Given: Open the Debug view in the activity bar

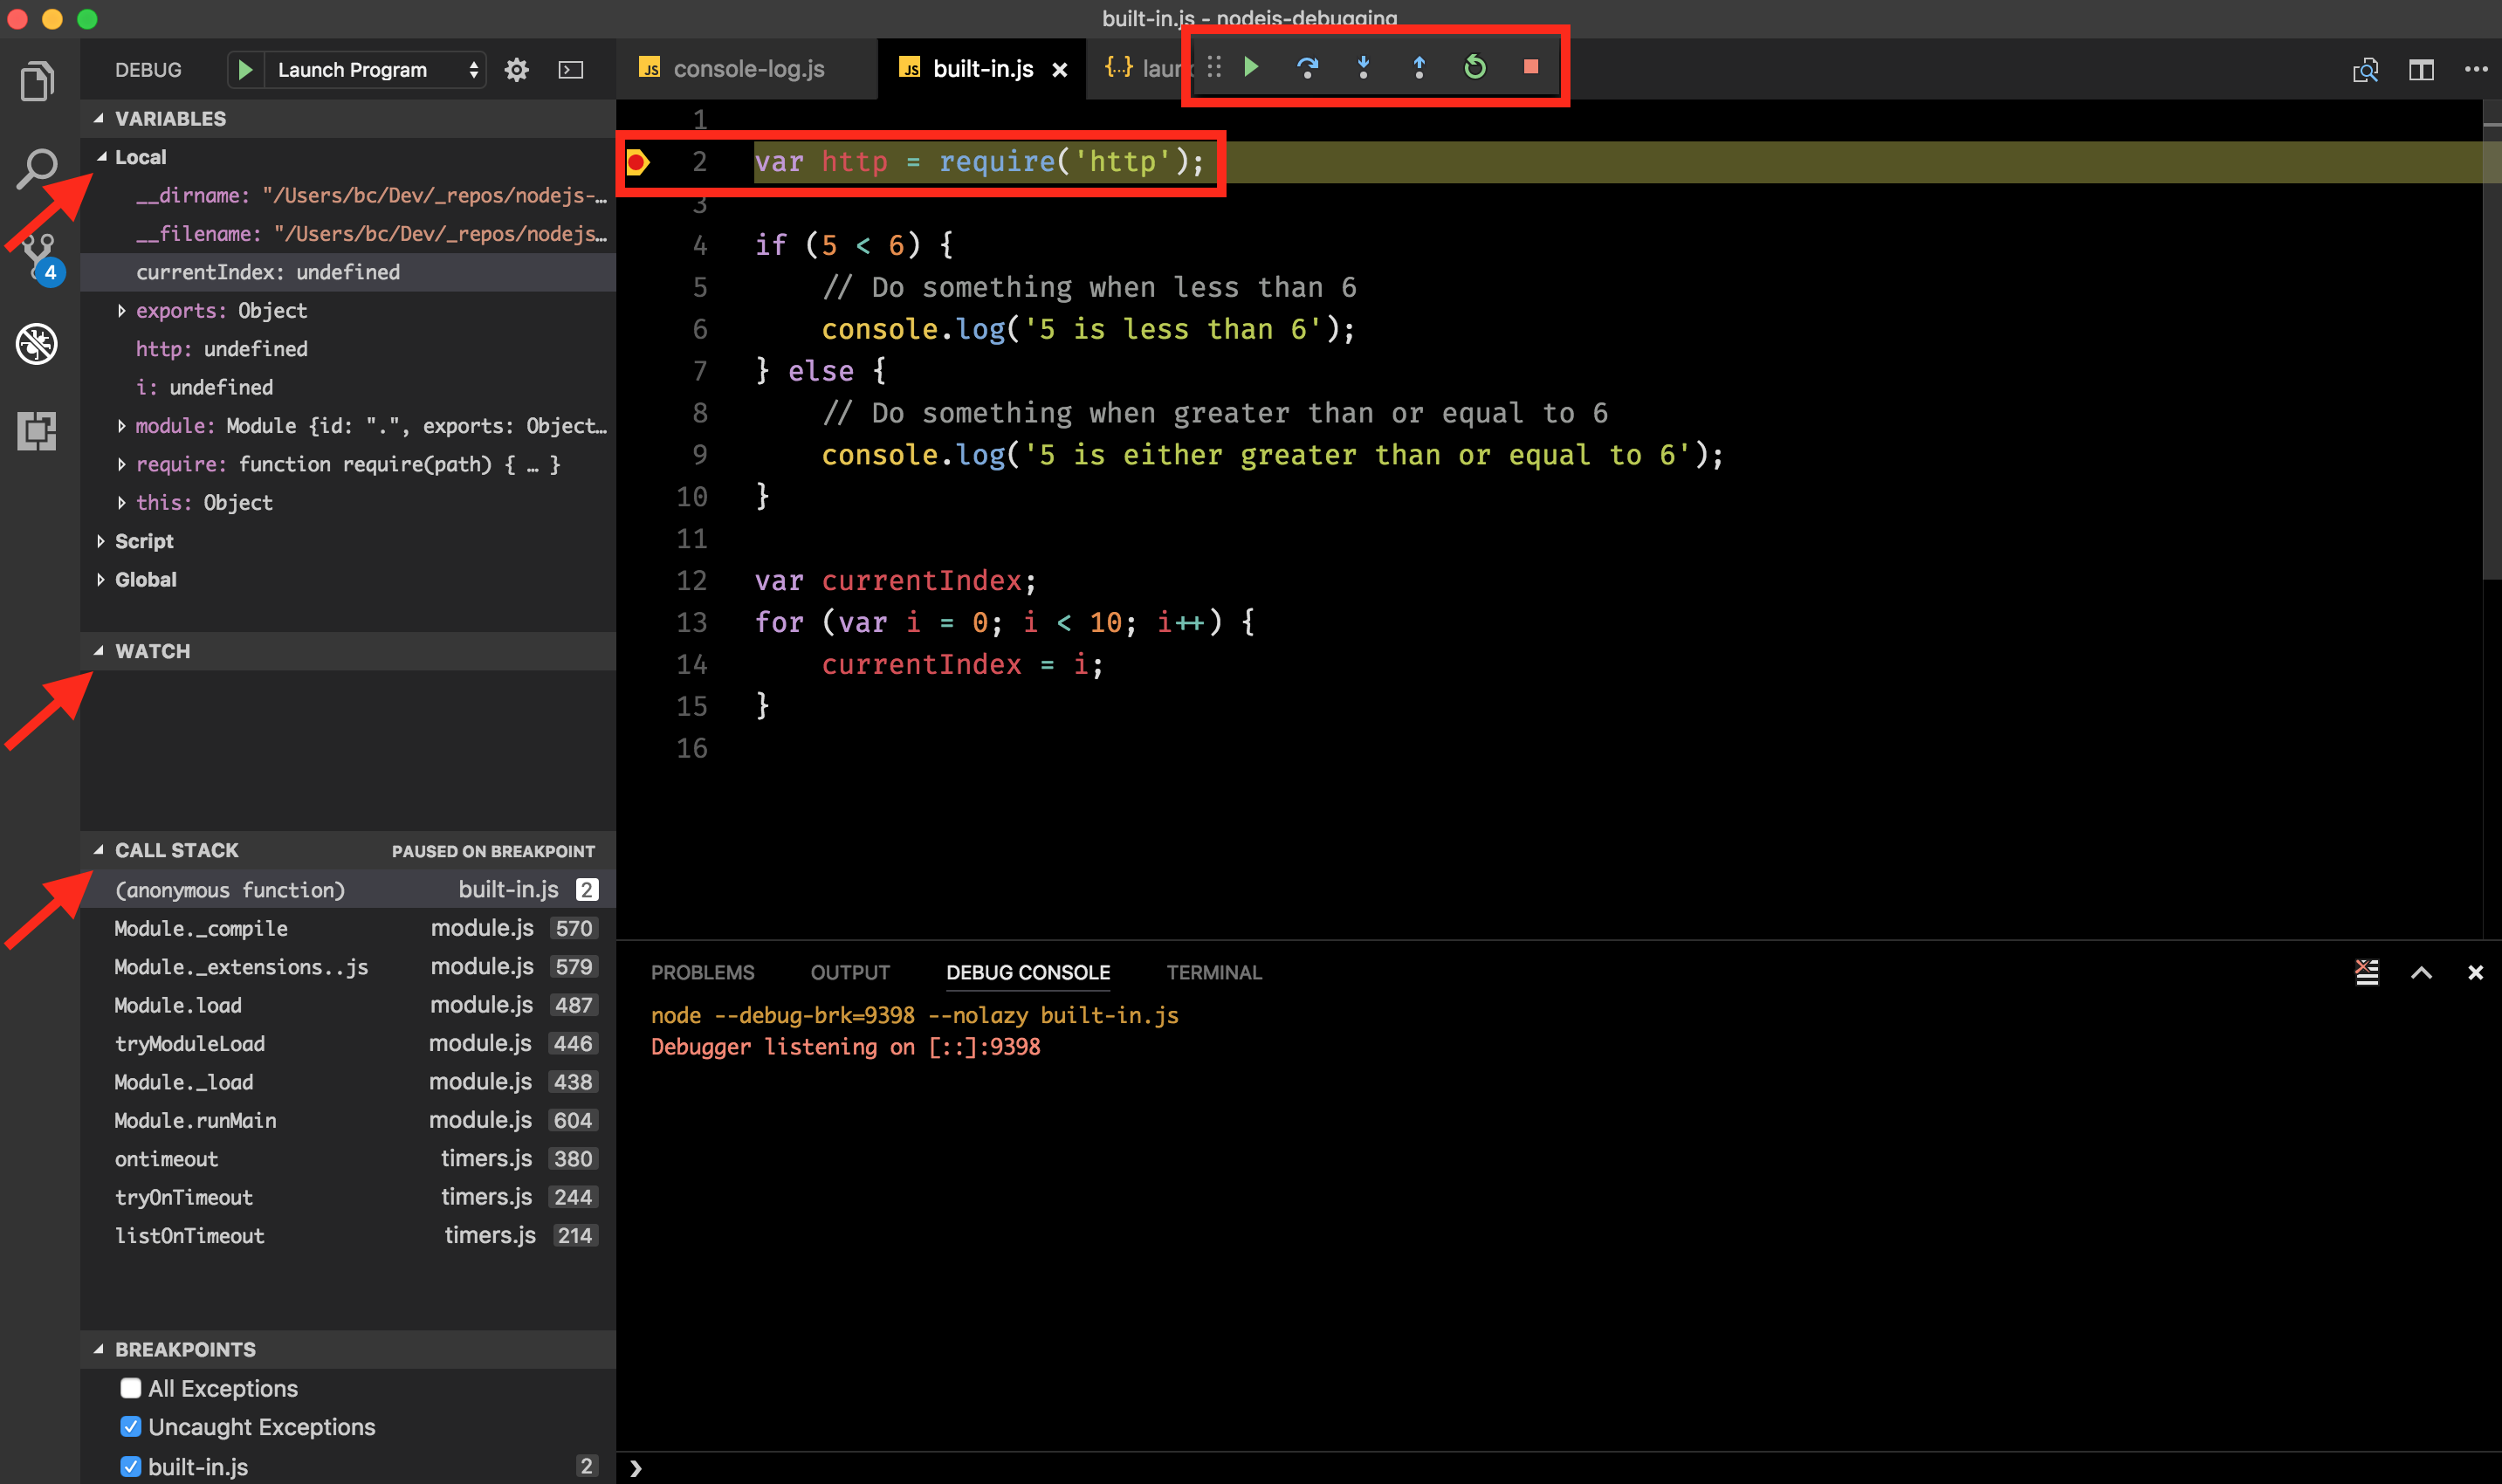Looking at the screenshot, I should pos(37,344).
